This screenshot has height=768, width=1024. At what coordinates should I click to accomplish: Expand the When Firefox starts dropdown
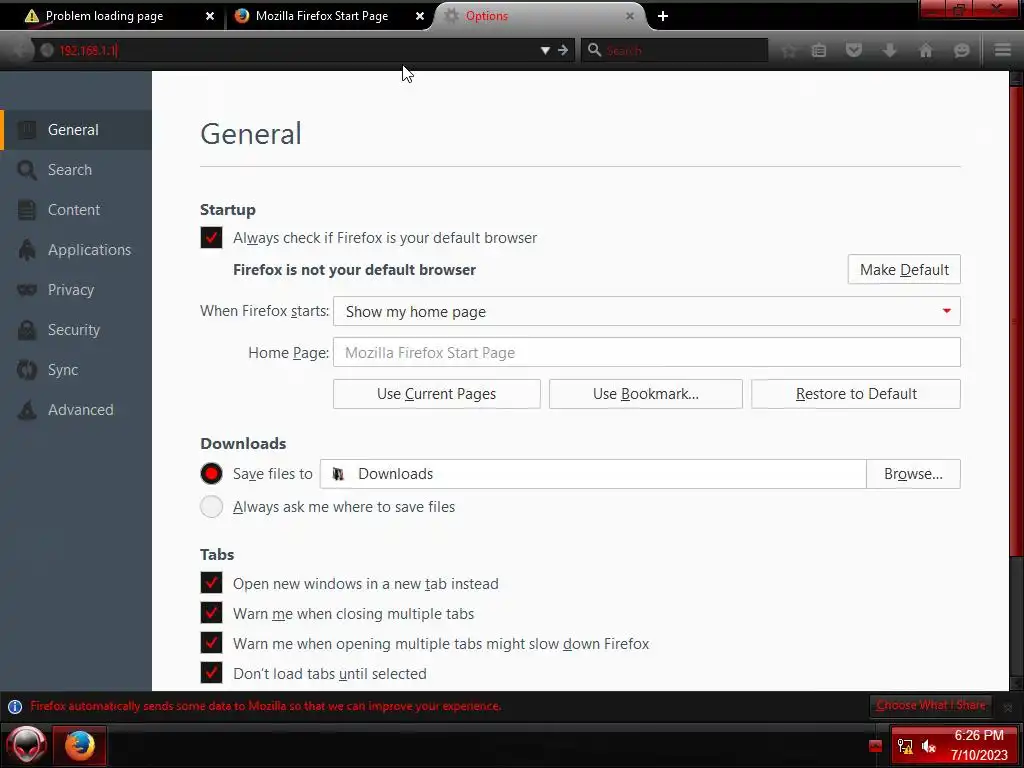coord(647,312)
